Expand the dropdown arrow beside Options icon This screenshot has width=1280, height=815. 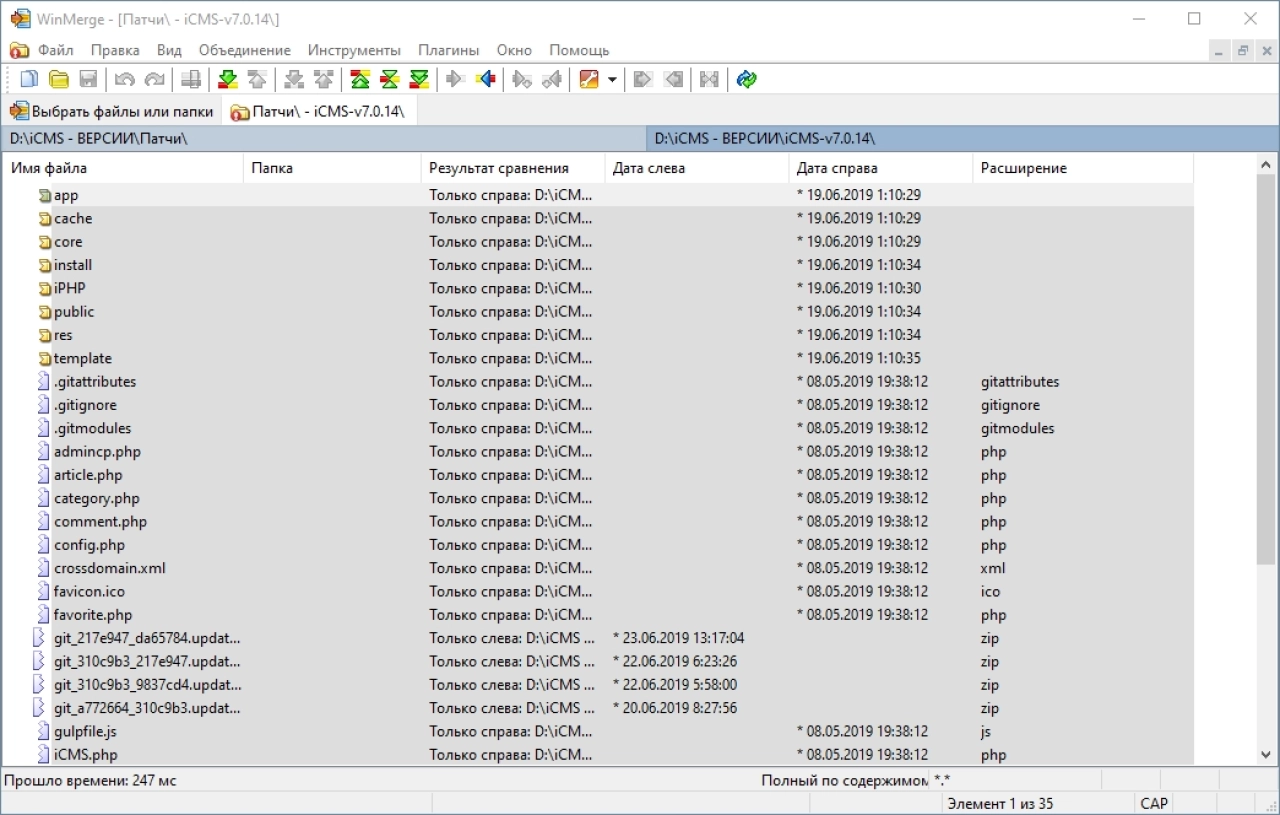click(612, 79)
